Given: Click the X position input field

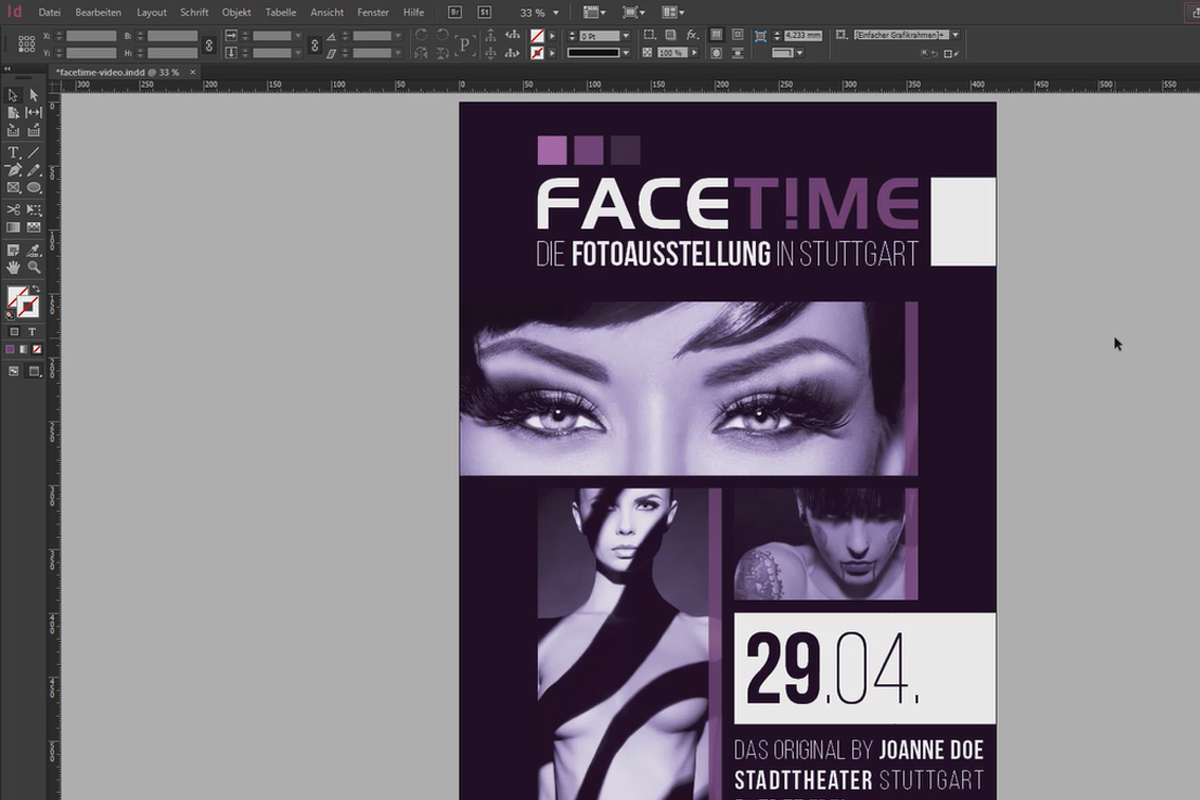Looking at the screenshot, I should click(91, 35).
